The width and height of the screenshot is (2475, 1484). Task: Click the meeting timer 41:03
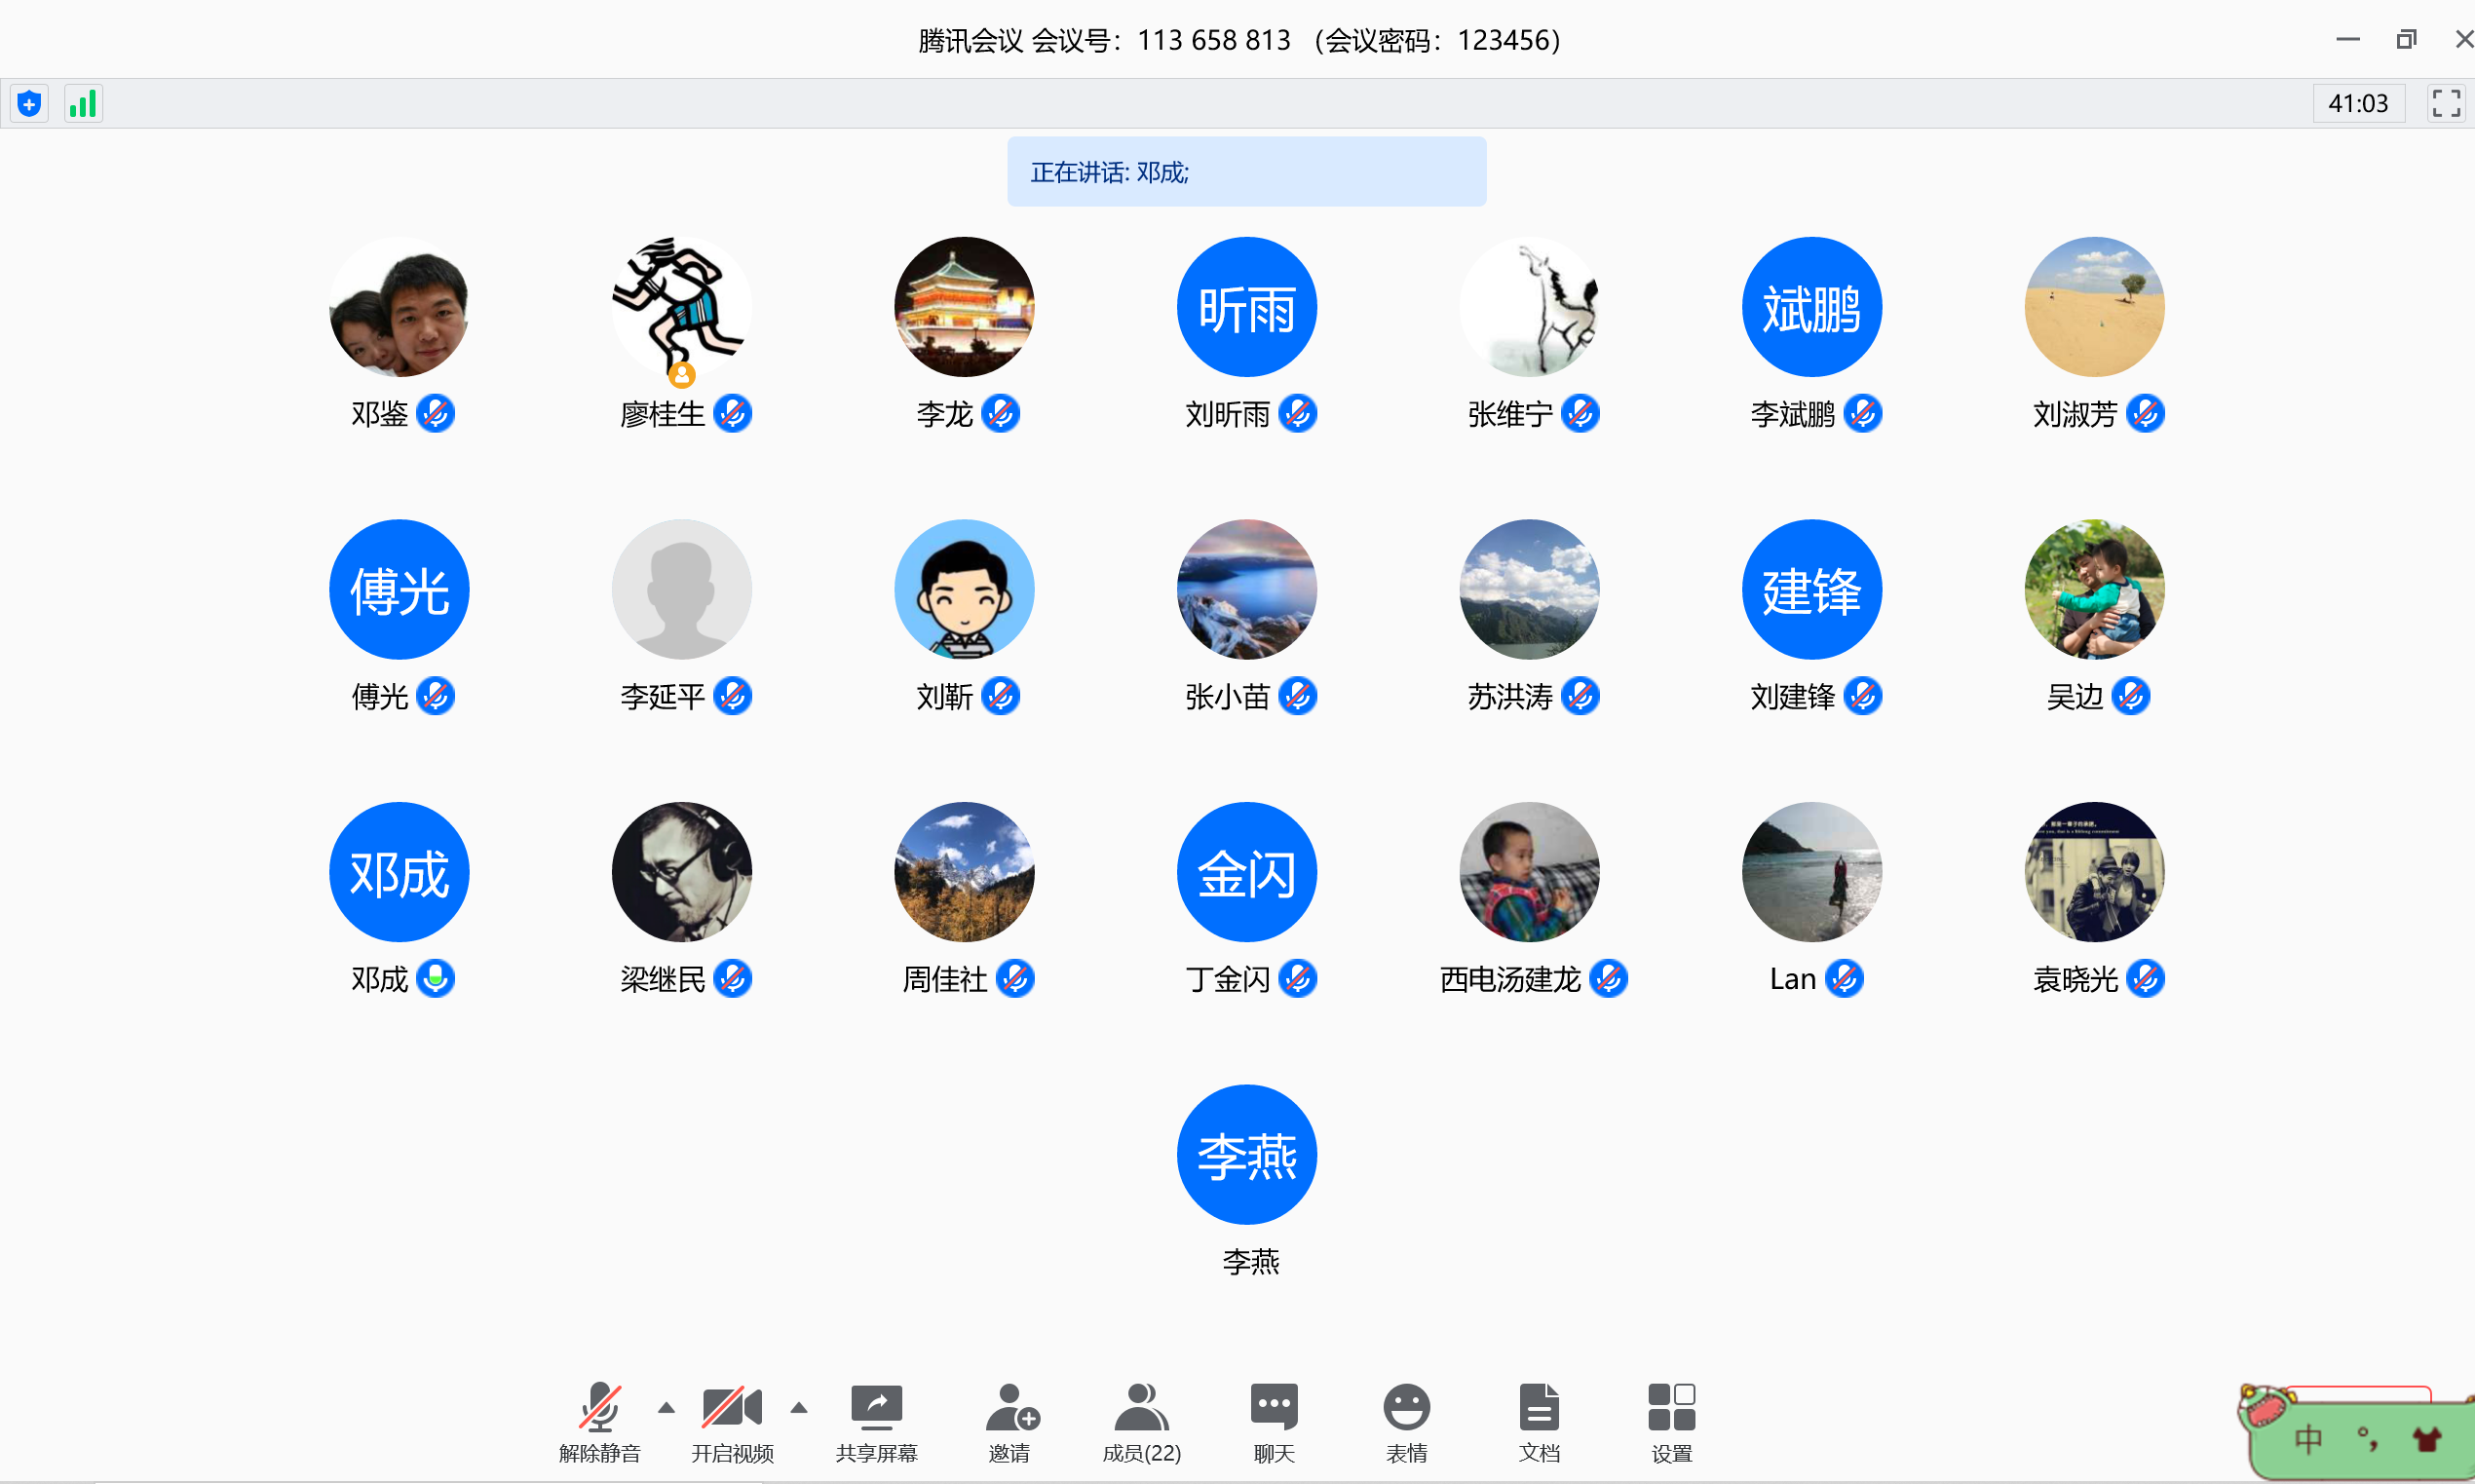2357,103
